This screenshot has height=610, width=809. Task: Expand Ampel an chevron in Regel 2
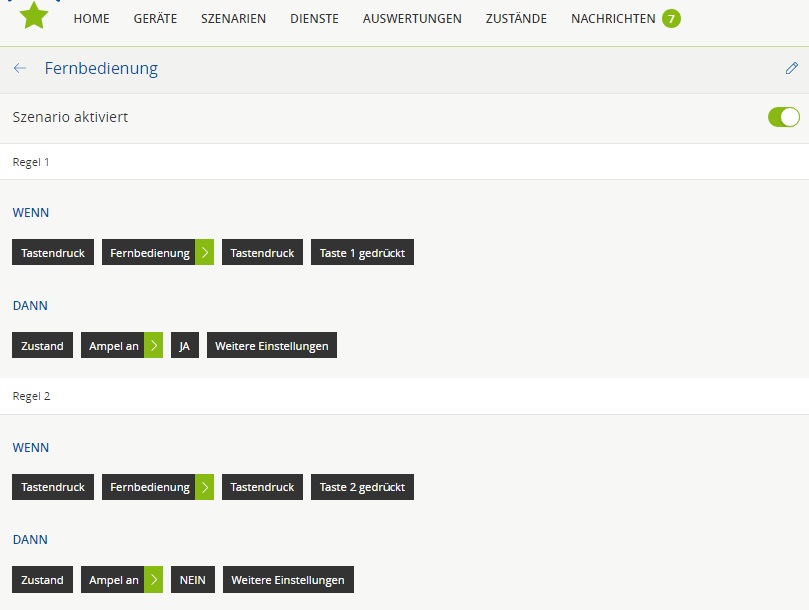153,580
